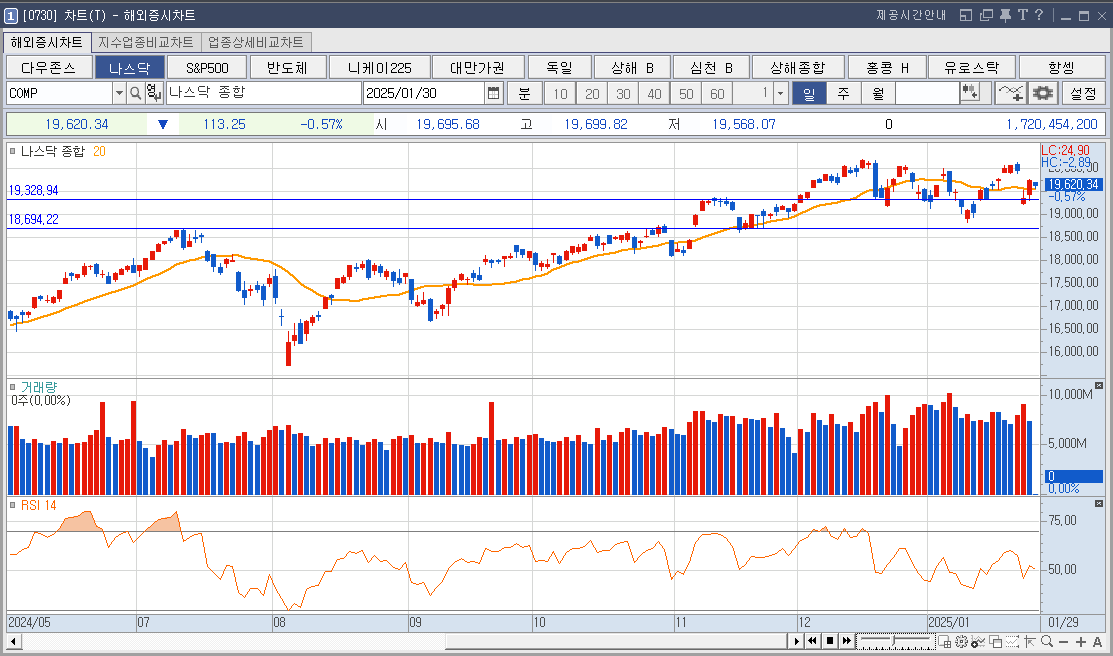Viewport: 1113px width, 656px height.
Task: Select the 독일 index button
Action: pyautogui.click(x=559, y=67)
